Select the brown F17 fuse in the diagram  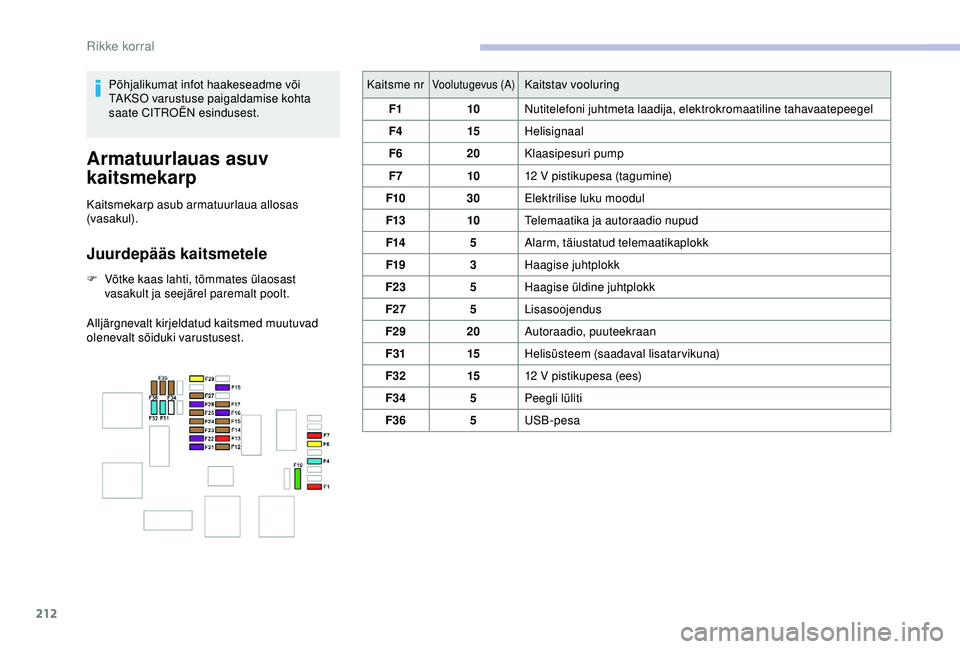(x=223, y=404)
